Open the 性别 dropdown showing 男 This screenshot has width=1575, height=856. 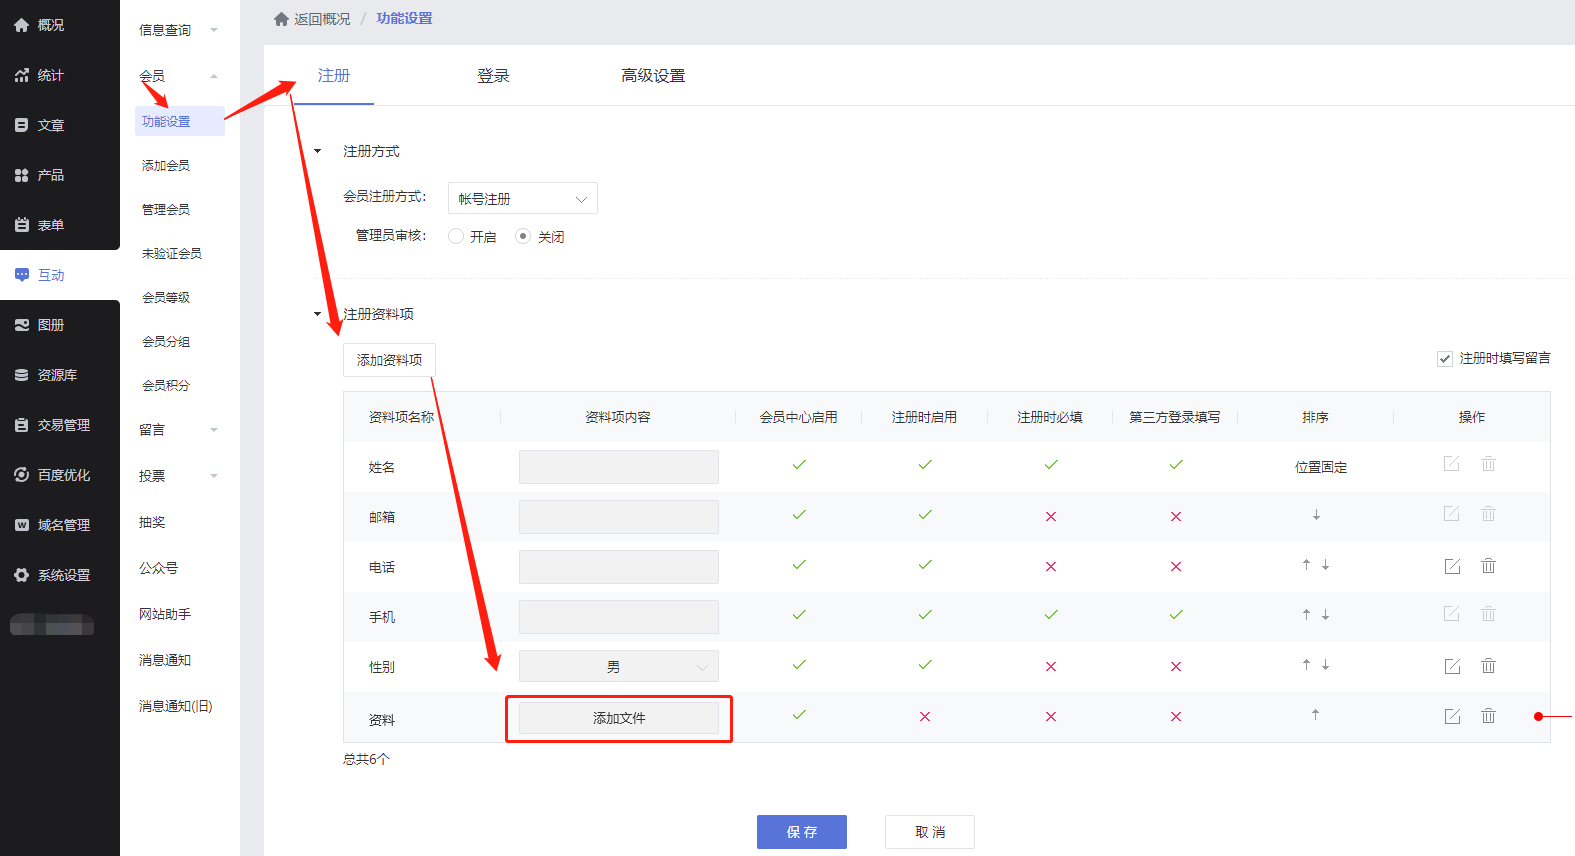[x=618, y=667]
